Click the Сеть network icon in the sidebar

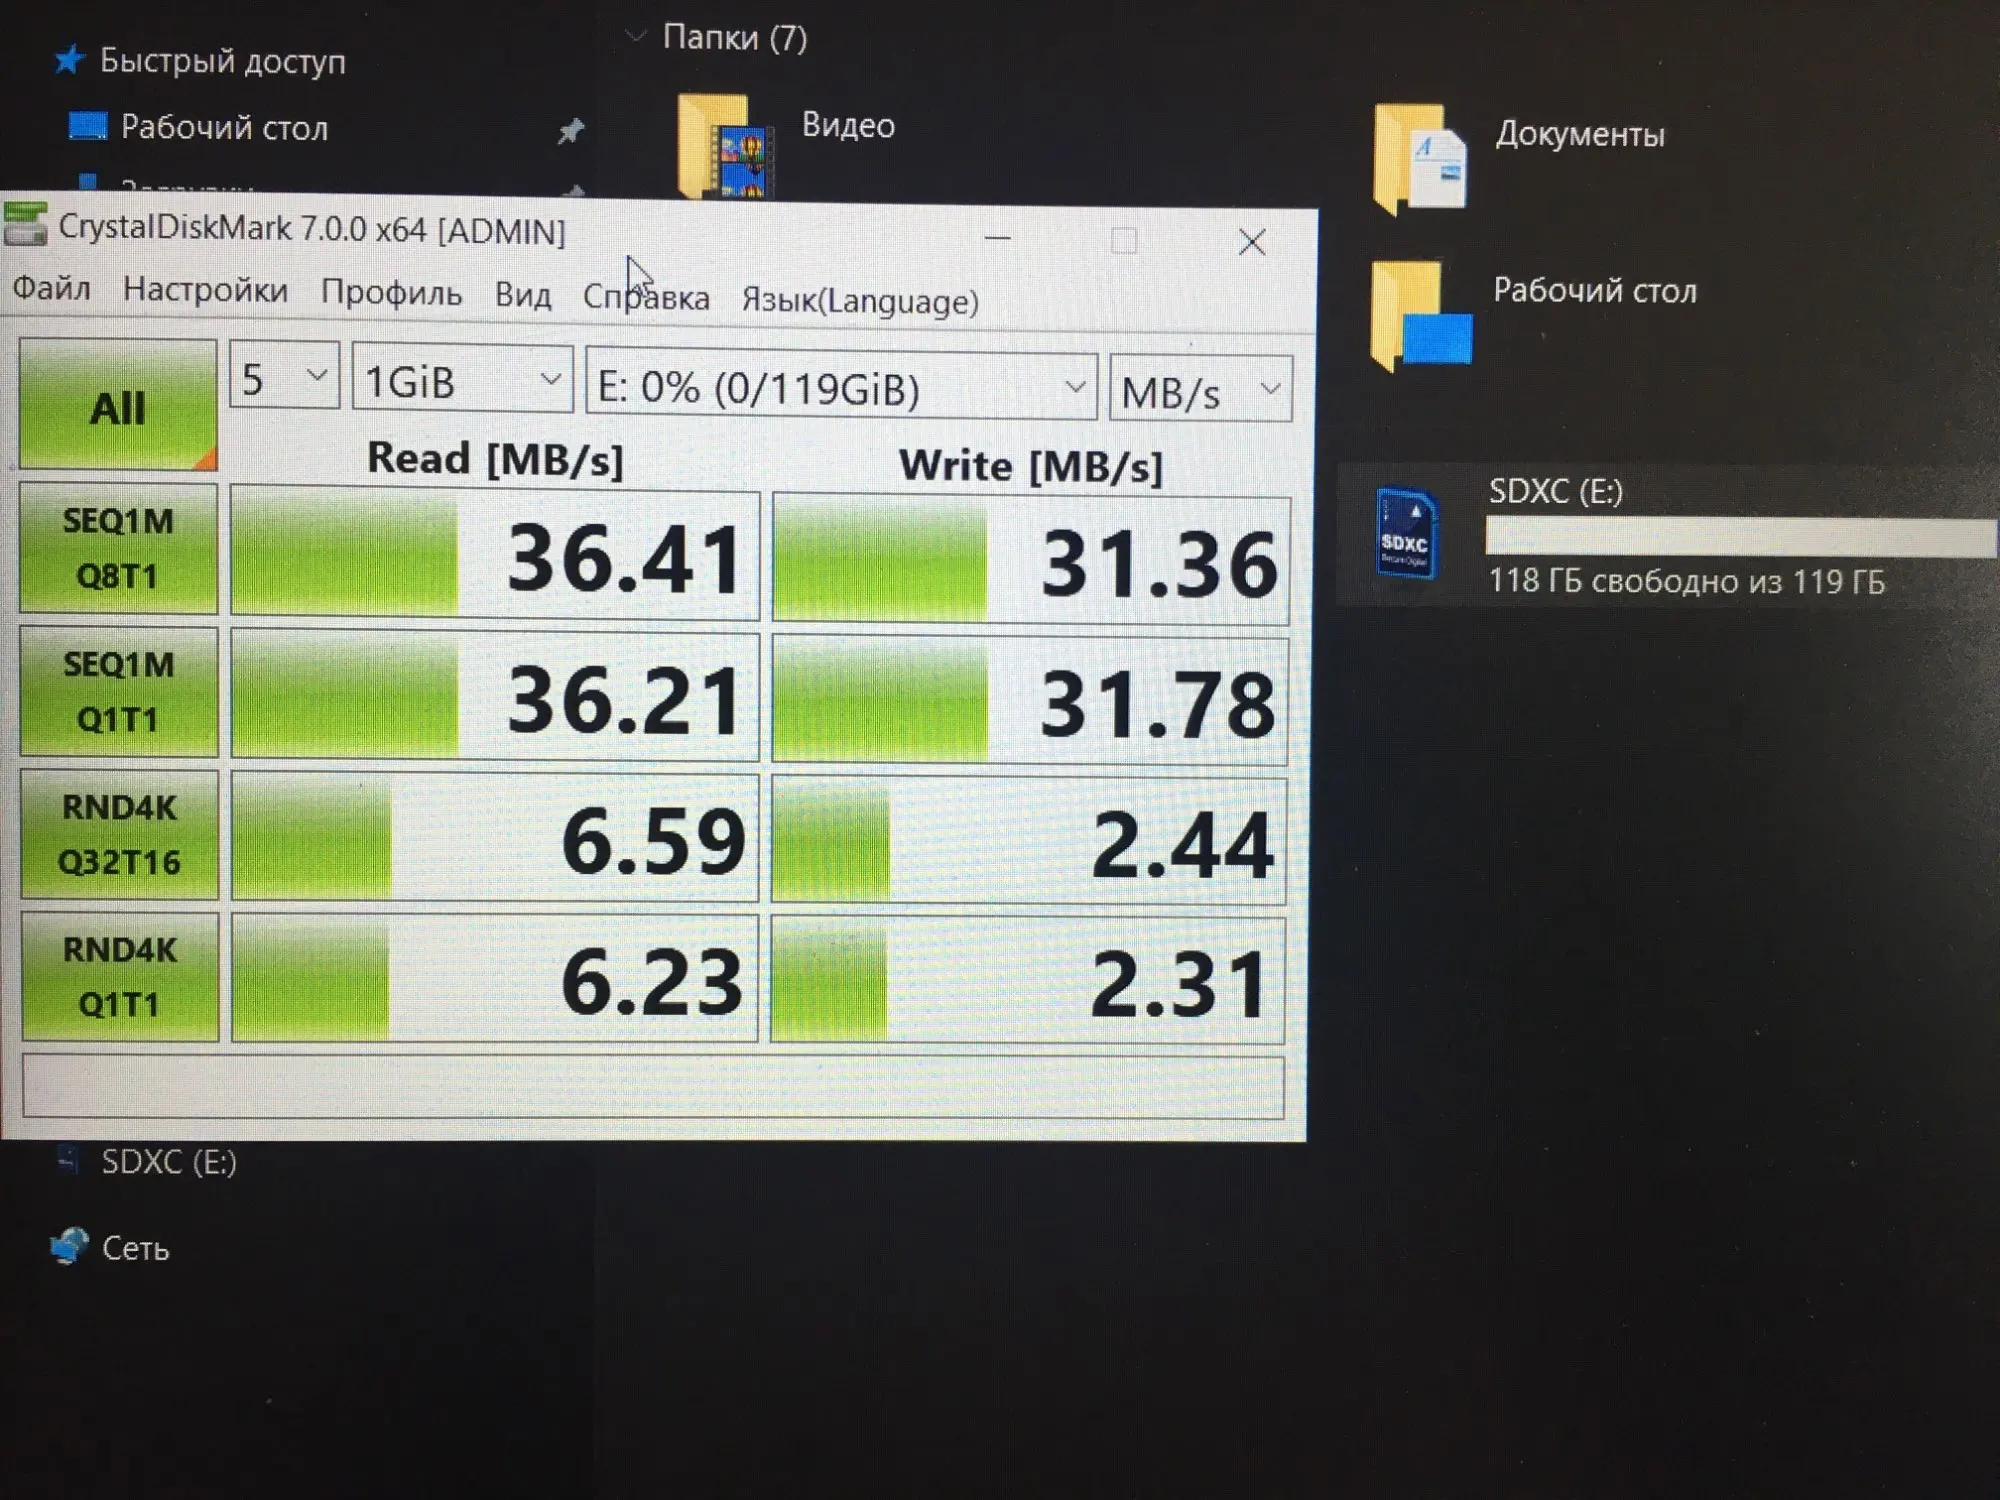tap(70, 1247)
